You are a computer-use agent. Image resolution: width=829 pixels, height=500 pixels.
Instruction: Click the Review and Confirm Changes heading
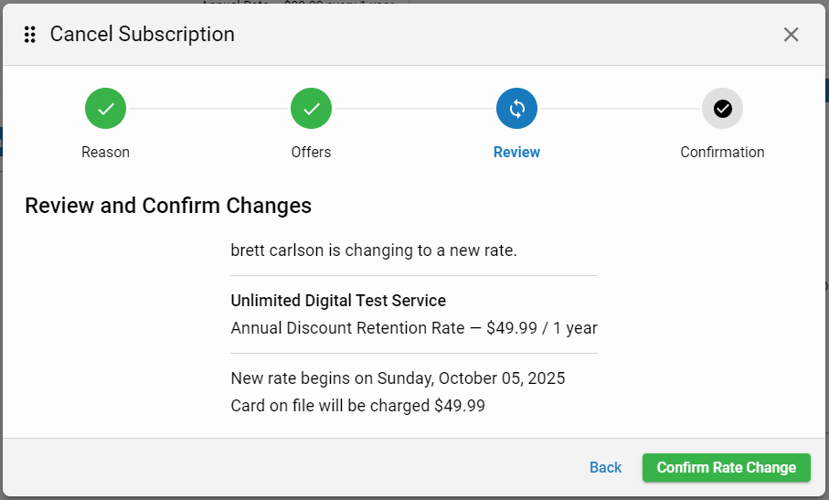(168, 206)
